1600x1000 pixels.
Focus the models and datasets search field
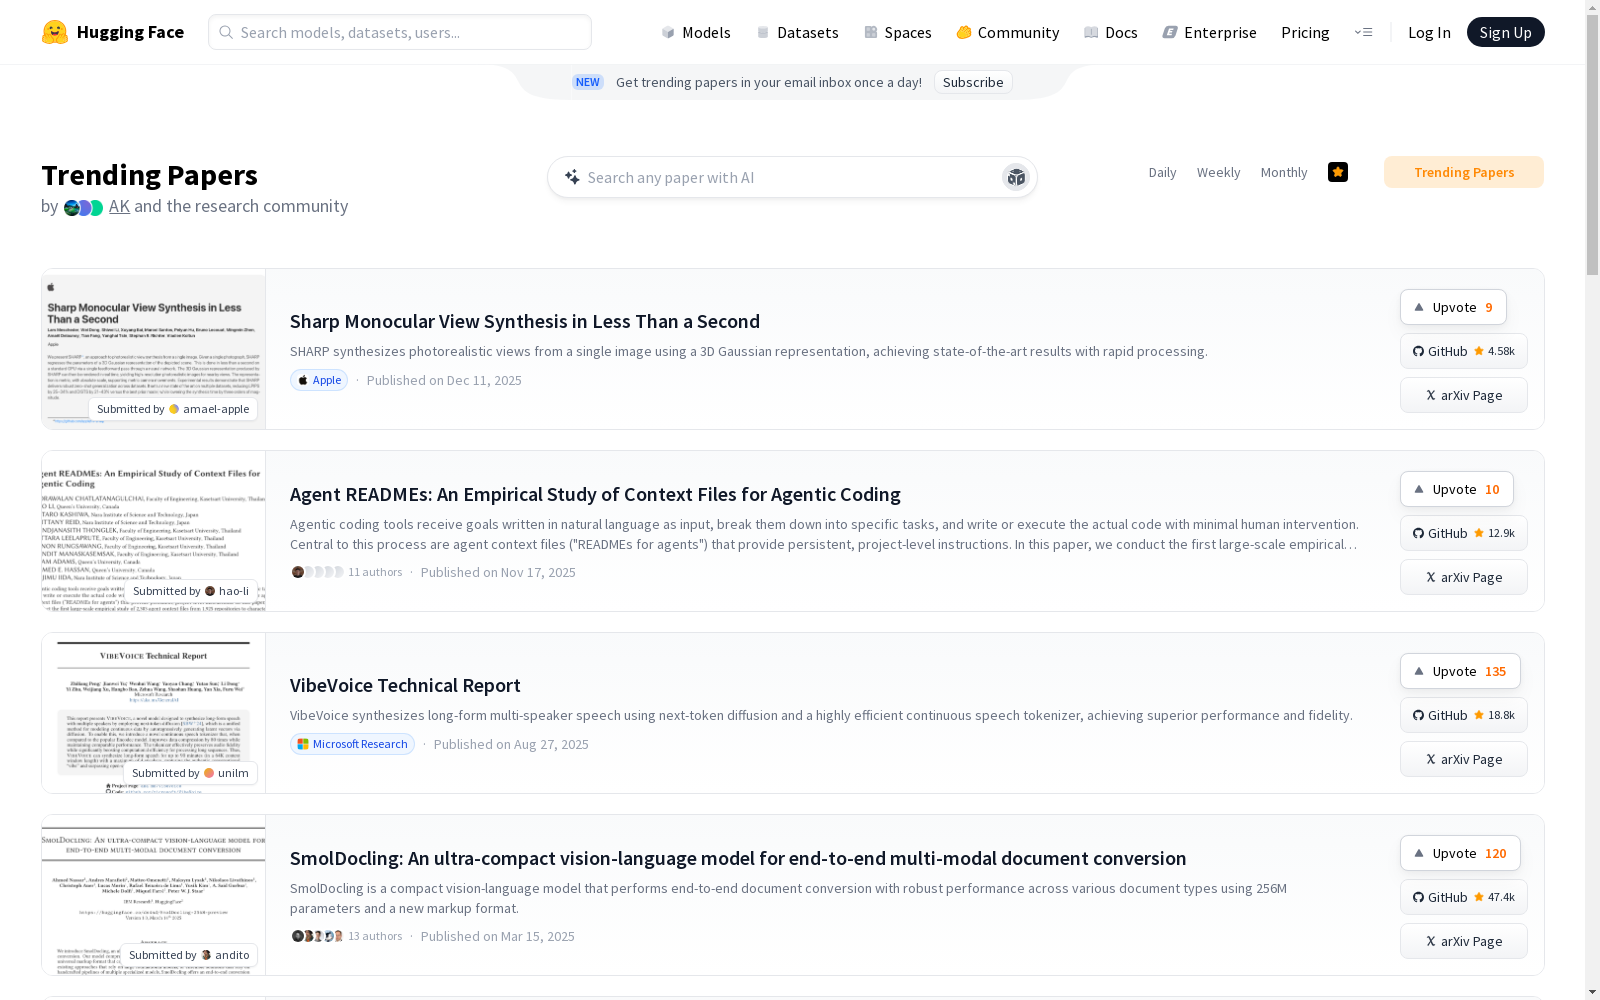click(400, 32)
